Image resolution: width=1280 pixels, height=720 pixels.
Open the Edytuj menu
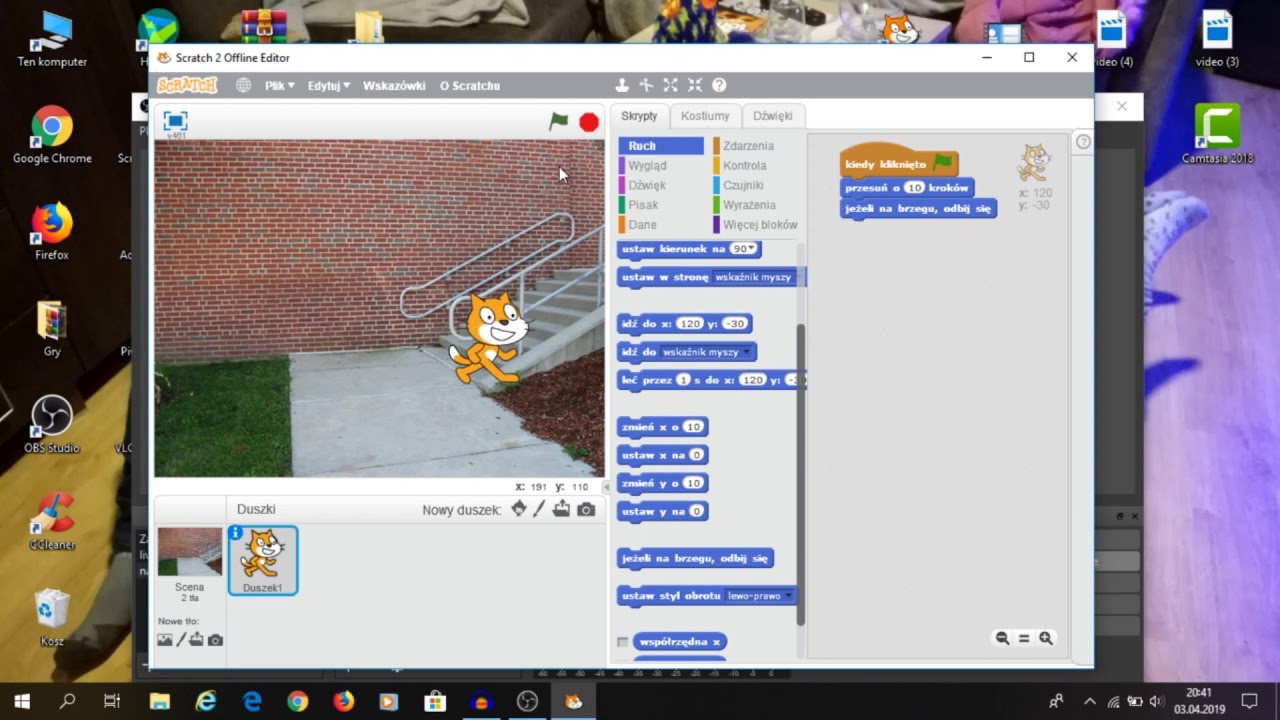coord(328,86)
